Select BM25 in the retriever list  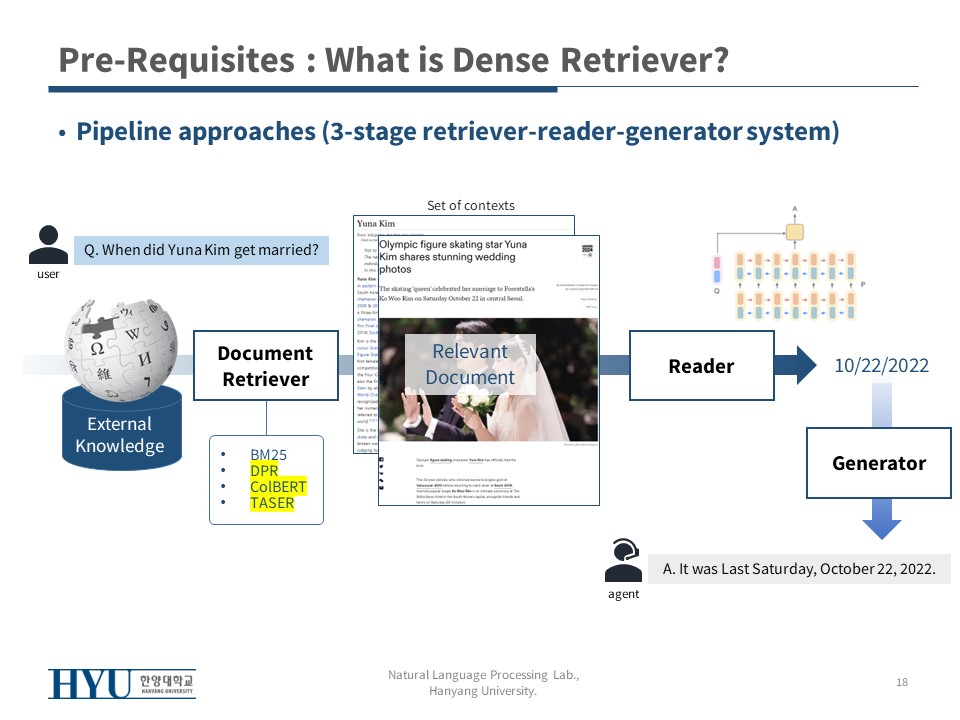268,455
